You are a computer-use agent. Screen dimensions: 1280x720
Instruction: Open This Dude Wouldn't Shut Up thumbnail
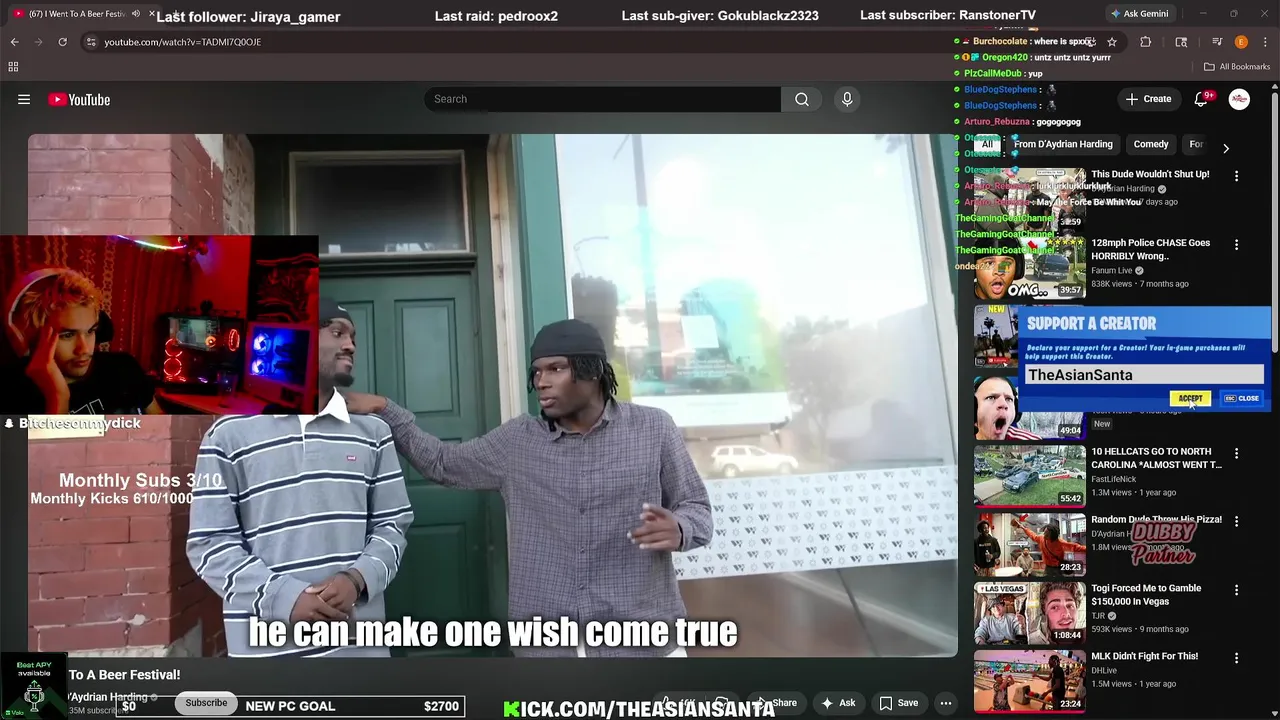pos(1030,198)
